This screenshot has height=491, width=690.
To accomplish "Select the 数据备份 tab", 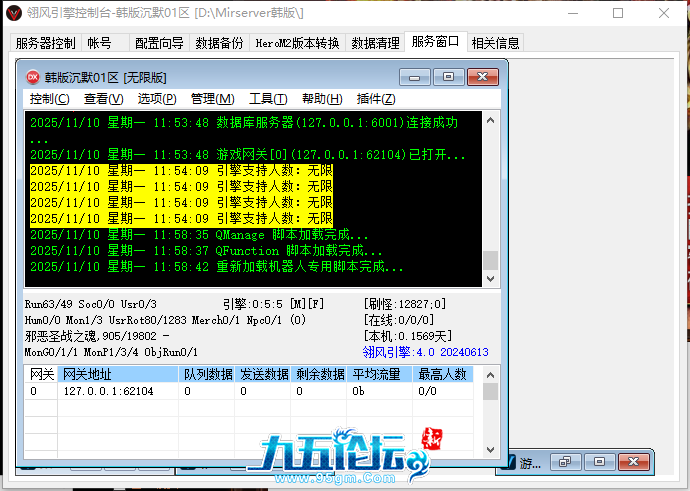I will [219, 43].
